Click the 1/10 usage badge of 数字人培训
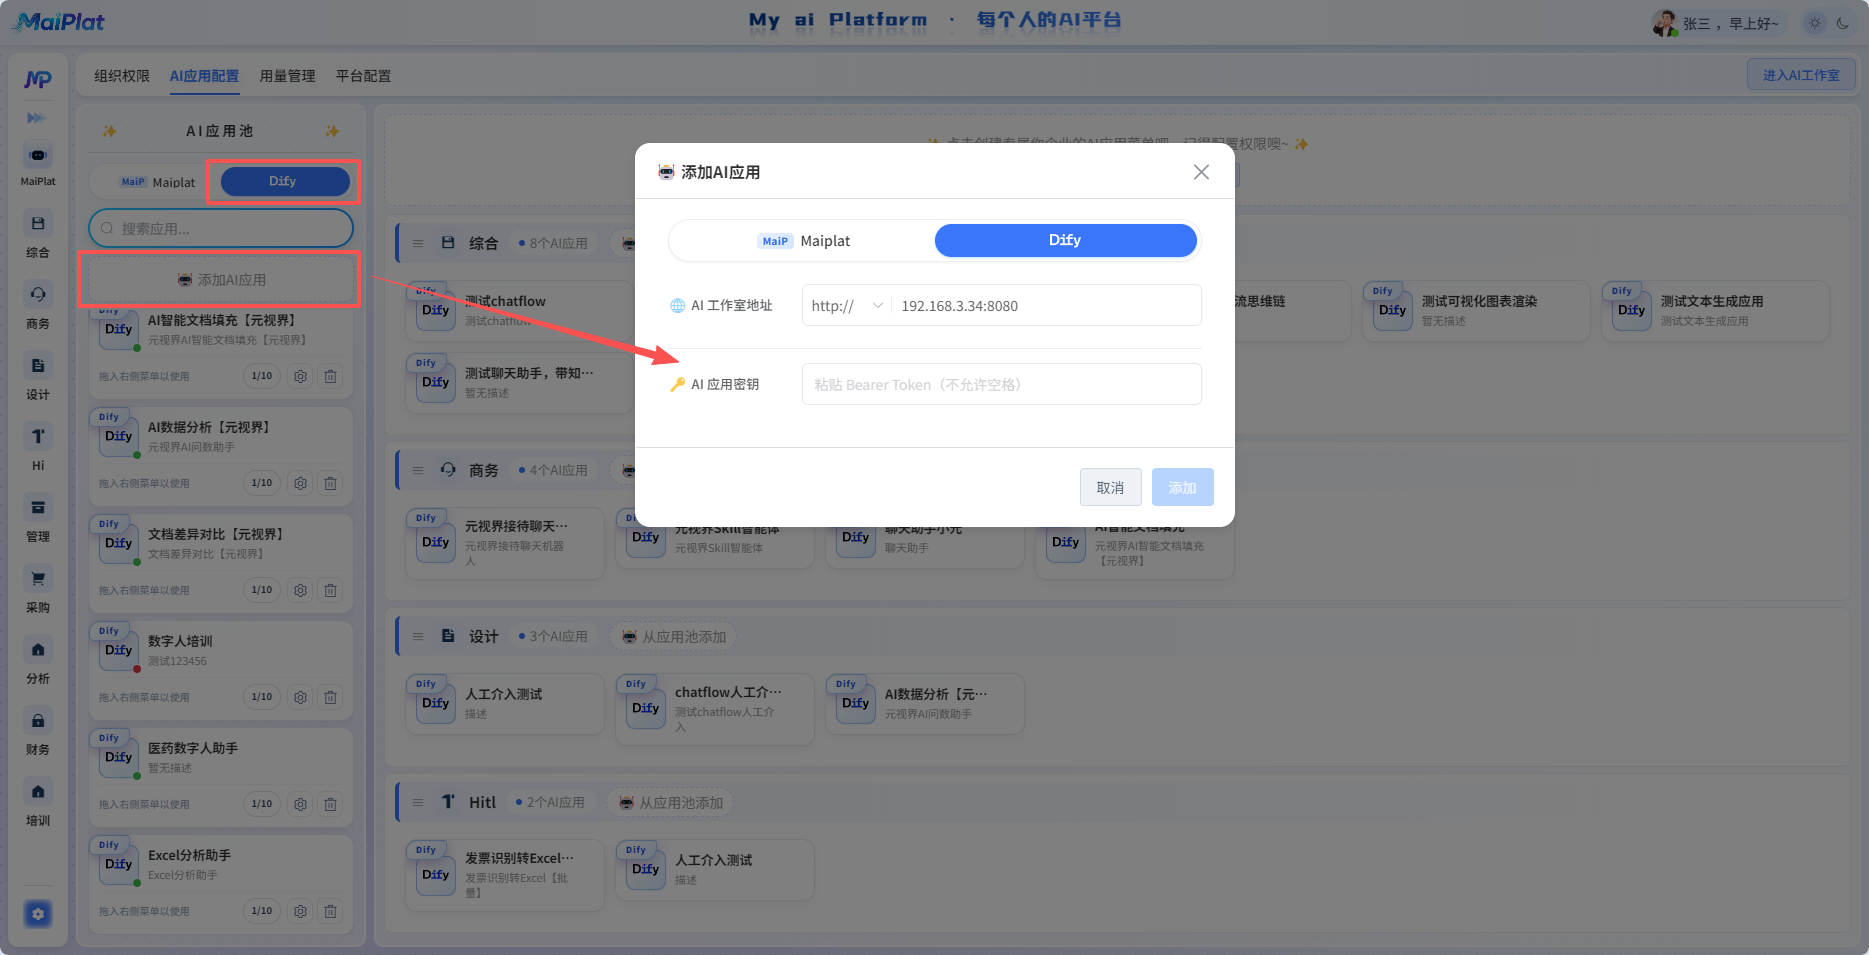The height and width of the screenshot is (955, 1869). coord(262,697)
